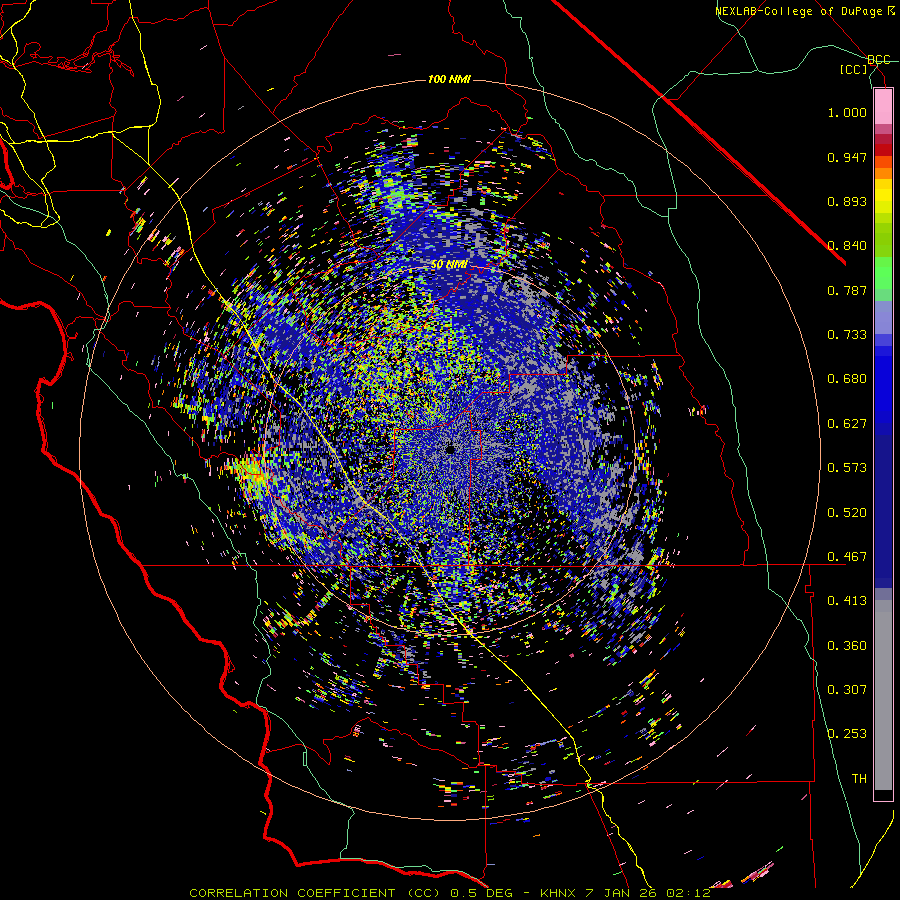Select the 0.253 scale value
Image resolution: width=900 pixels, height=900 pixels.
coord(847,734)
